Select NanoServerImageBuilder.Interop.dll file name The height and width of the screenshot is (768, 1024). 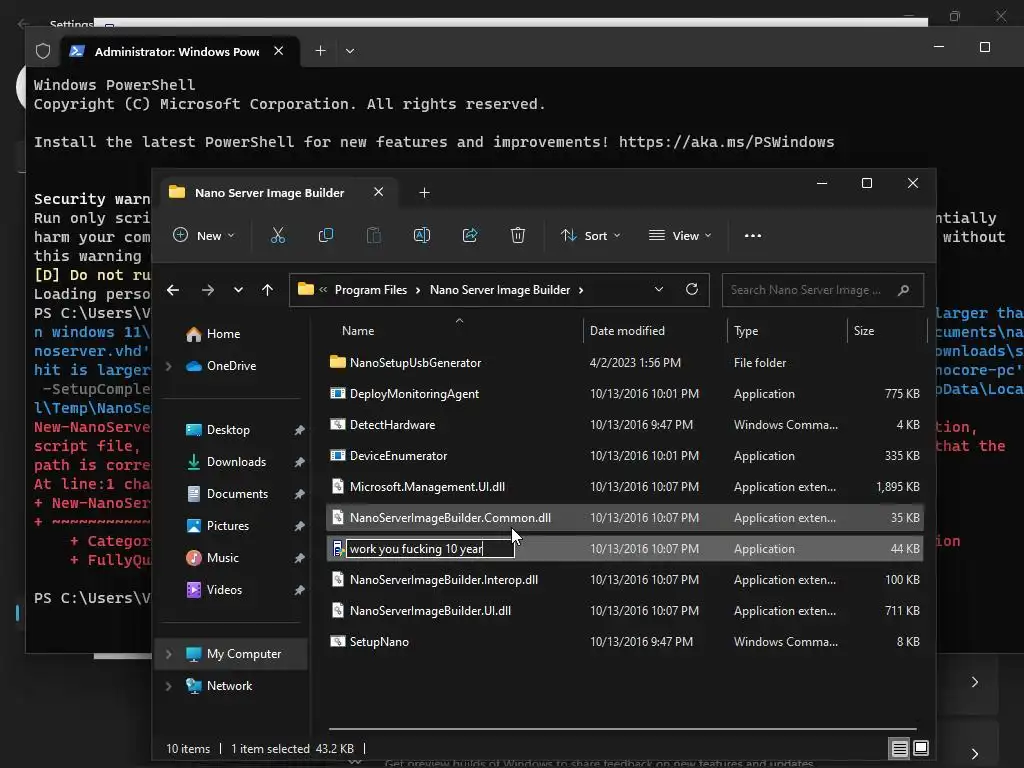443,580
